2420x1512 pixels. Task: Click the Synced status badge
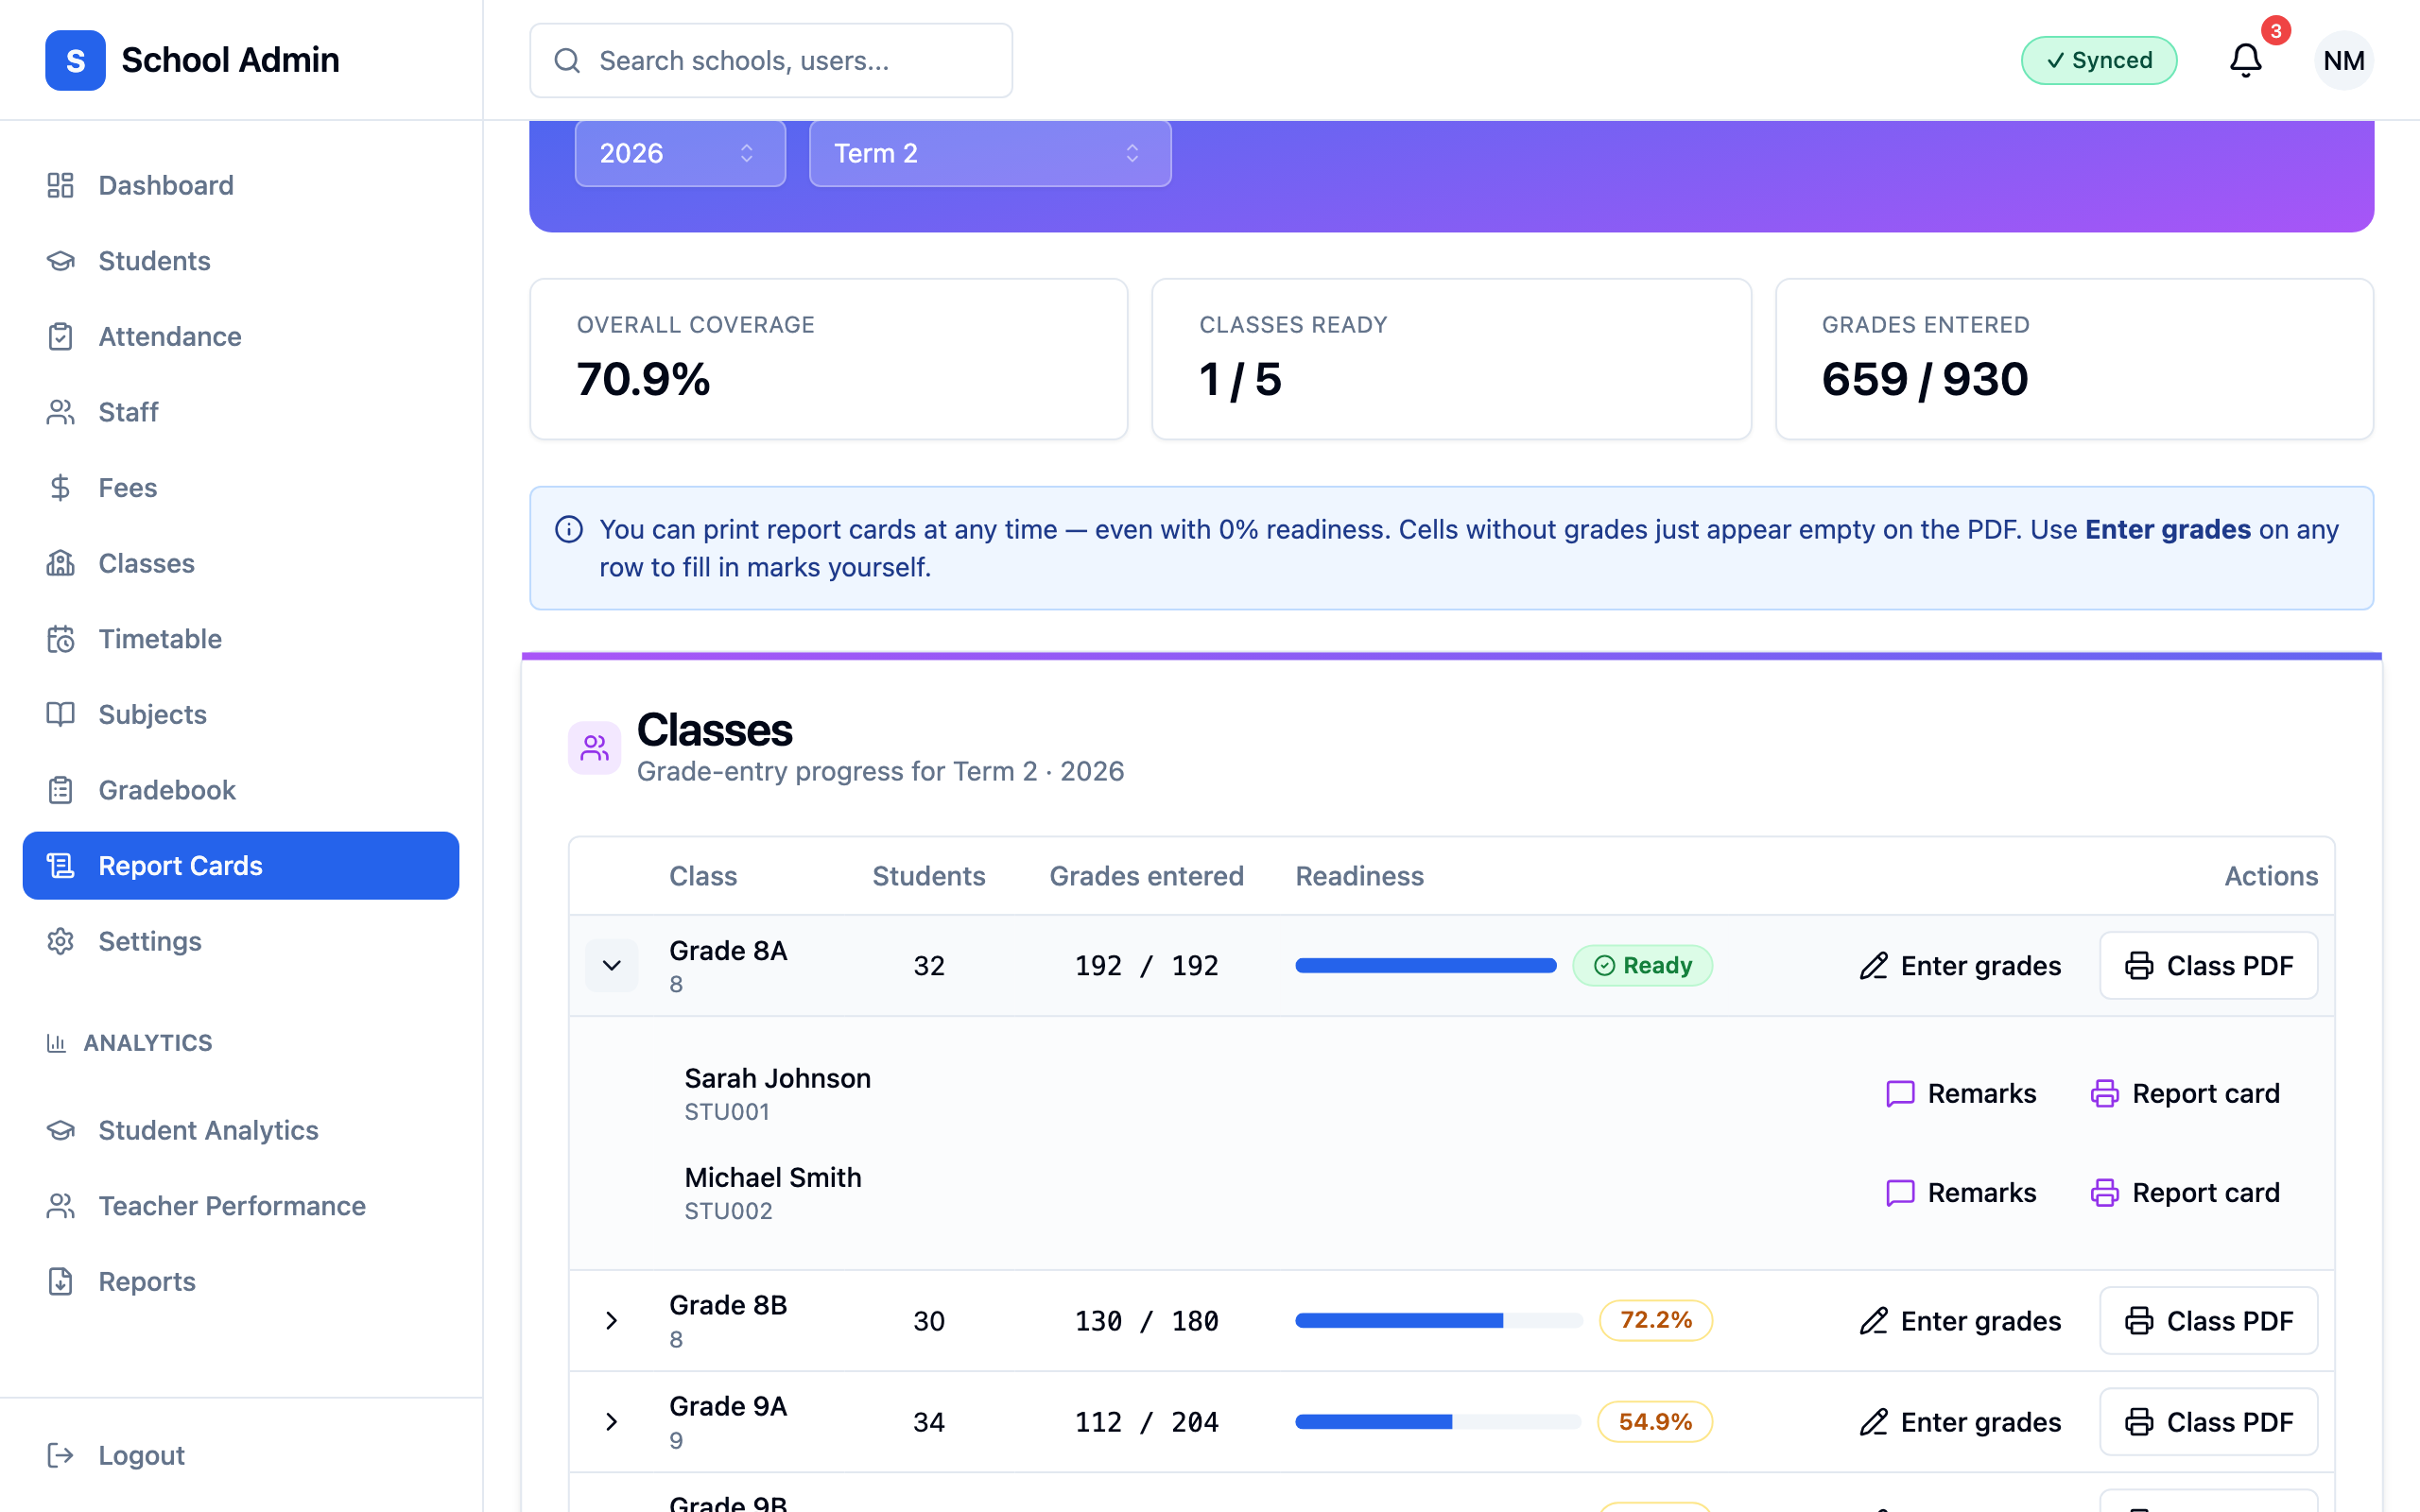pos(2098,60)
